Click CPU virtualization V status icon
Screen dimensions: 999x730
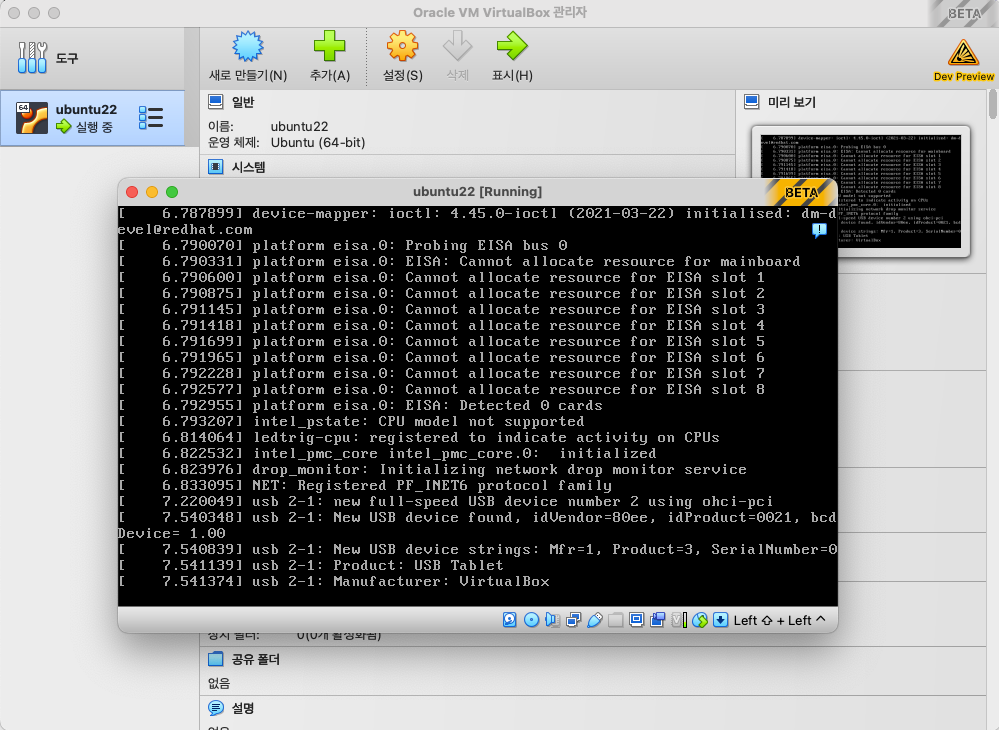(x=679, y=620)
